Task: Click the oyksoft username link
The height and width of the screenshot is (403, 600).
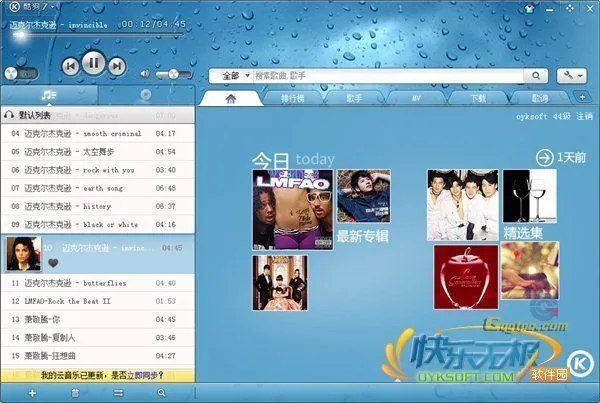Action: (532, 116)
